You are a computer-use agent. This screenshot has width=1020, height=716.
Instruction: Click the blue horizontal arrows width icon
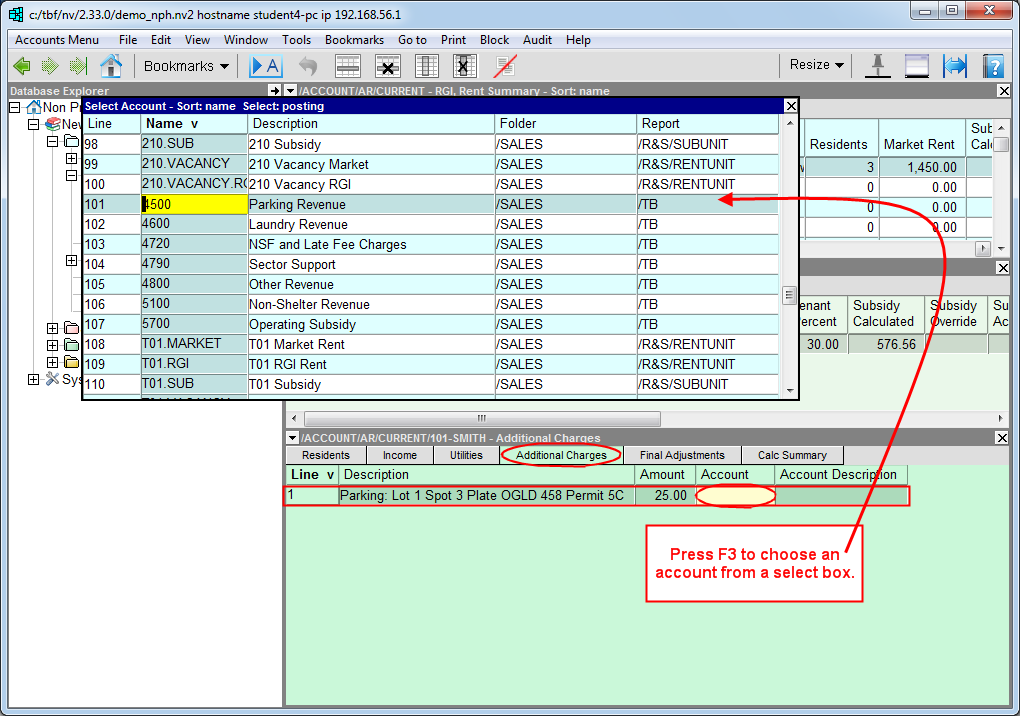pyautogui.click(x=955, y=66)
